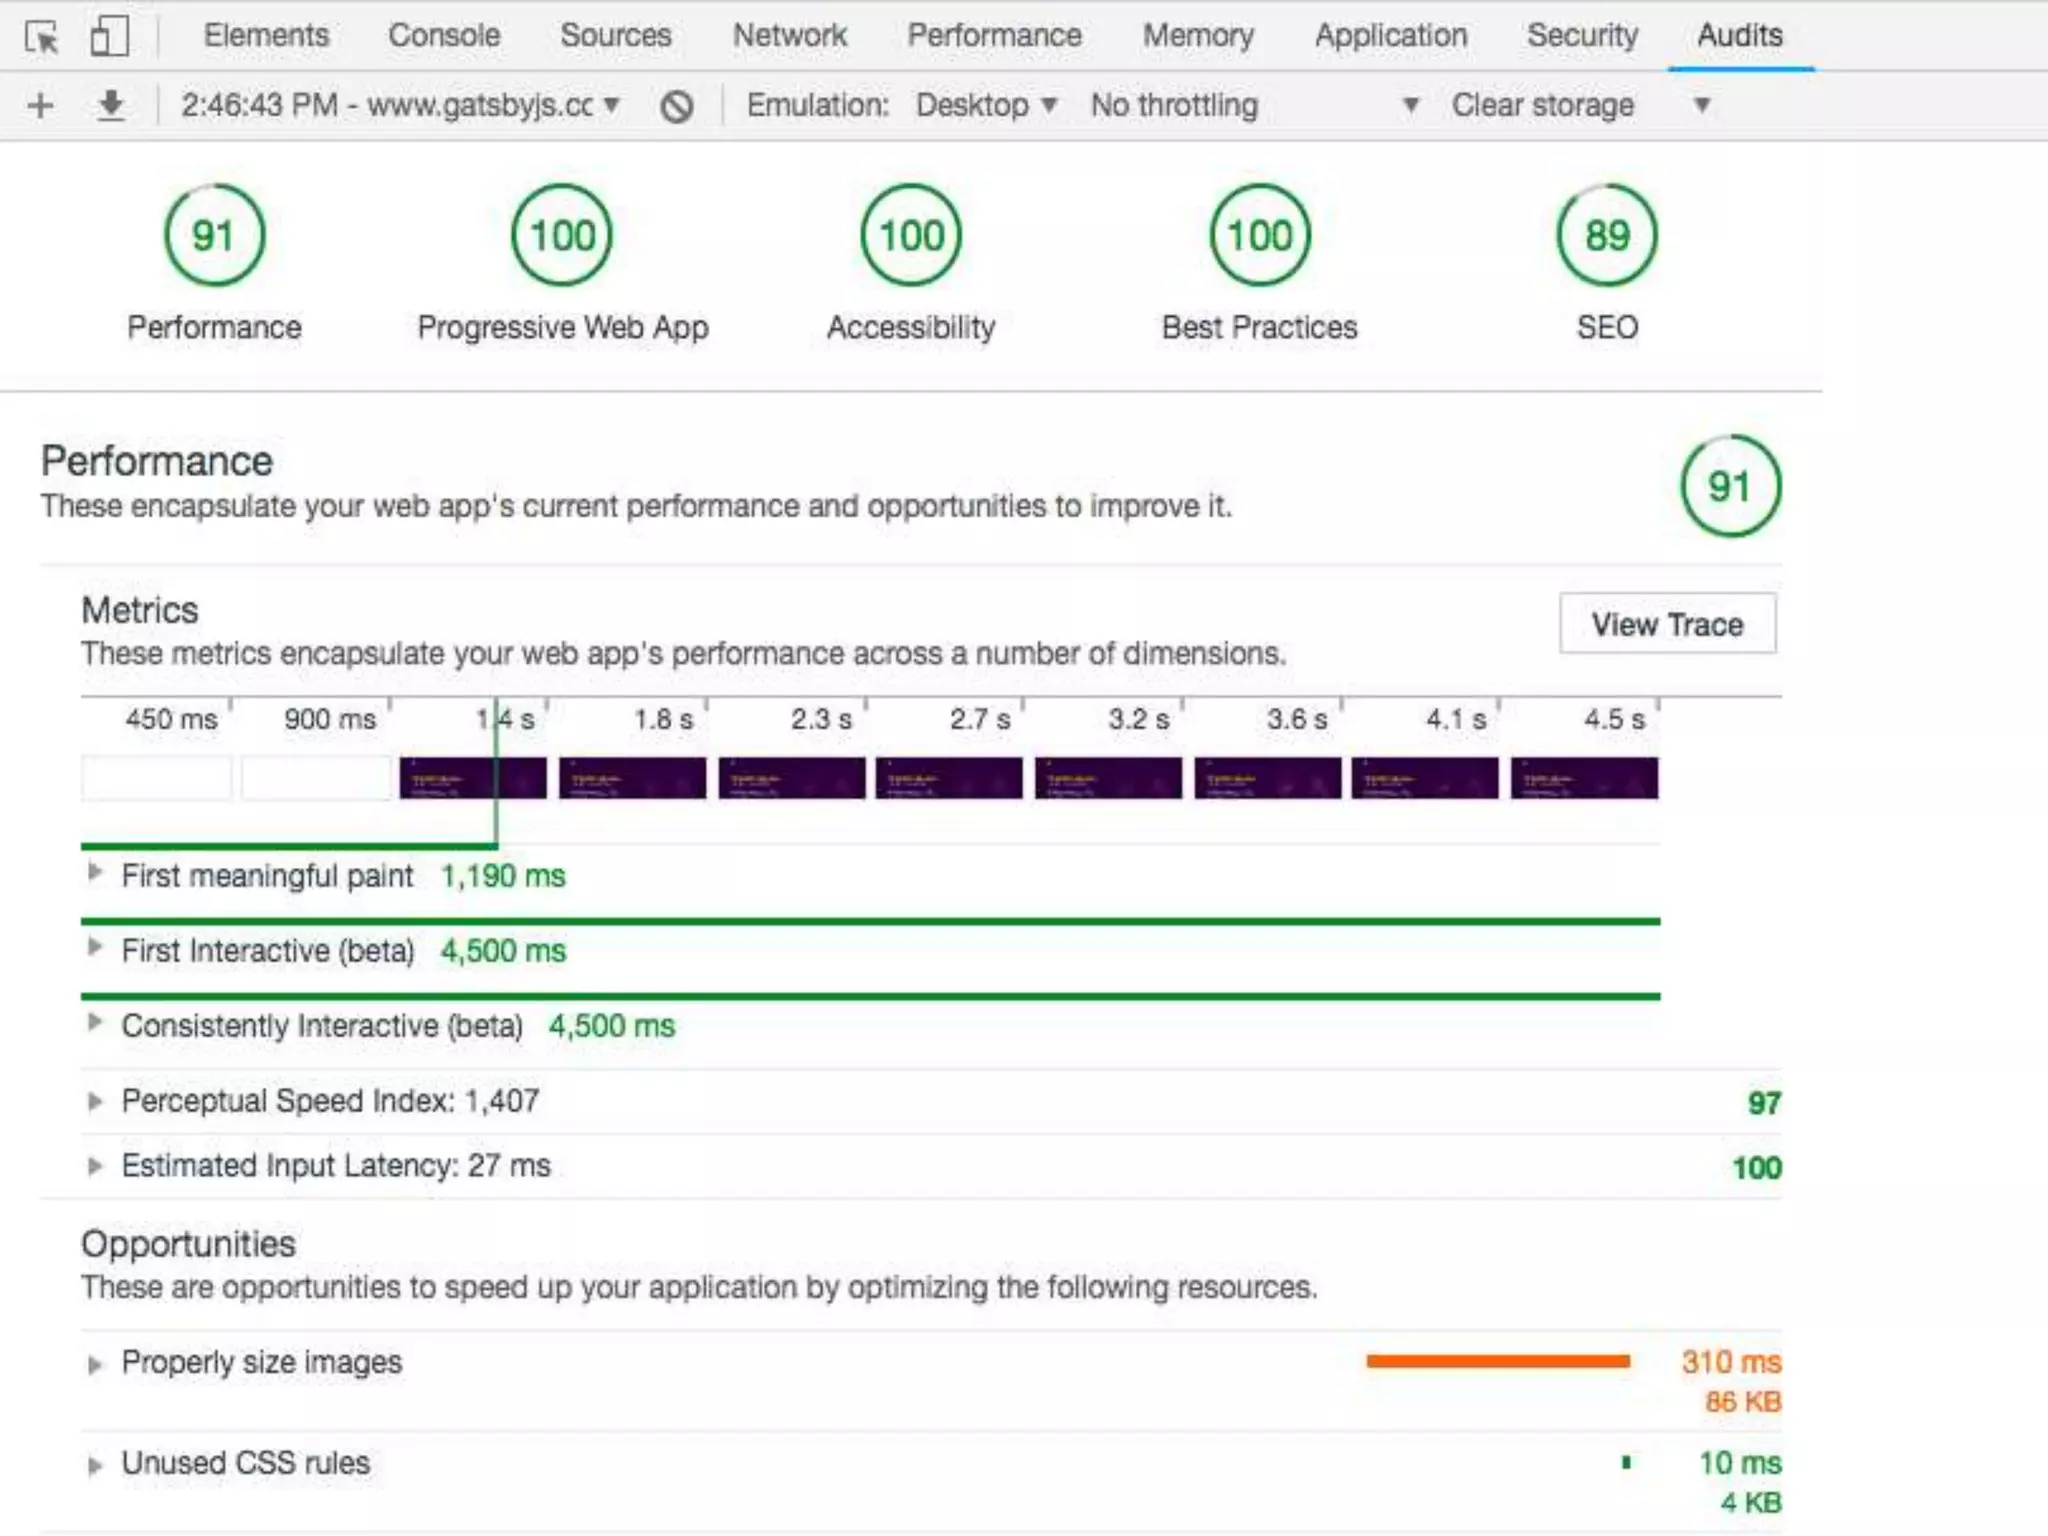2048x1536 pixels.
Task: Open the audit report selector dropdown
Action: click(x=400, y=105)
